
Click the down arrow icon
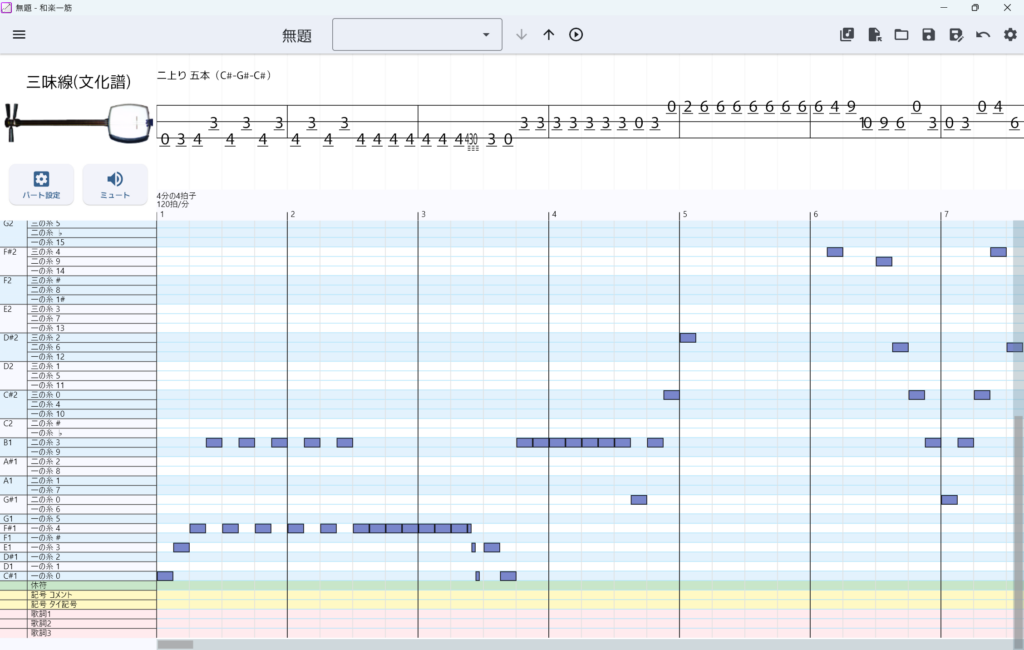(521, 35)
